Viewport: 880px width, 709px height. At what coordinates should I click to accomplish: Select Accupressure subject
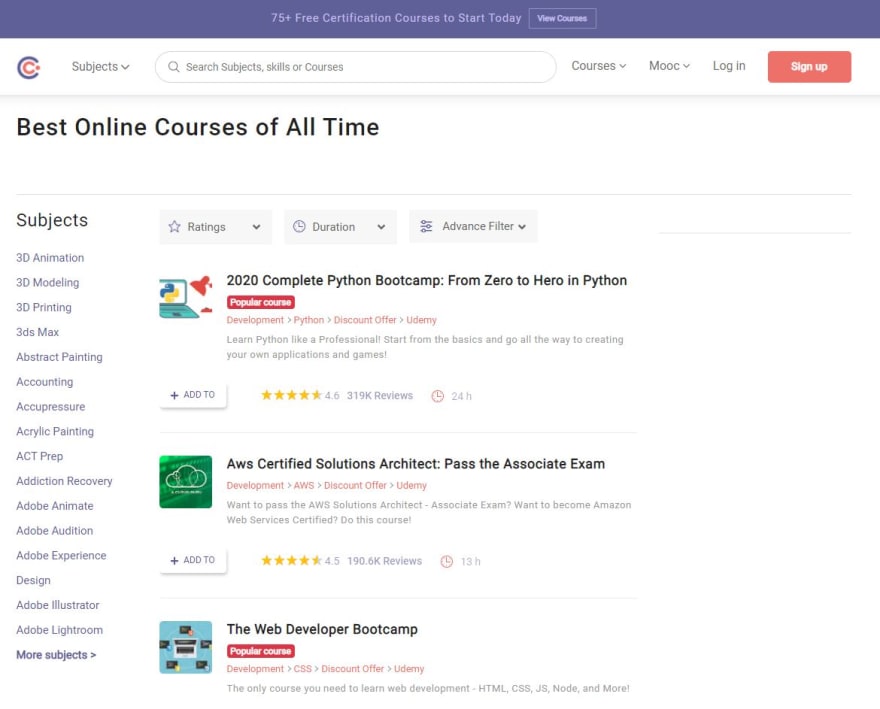point(51,406)
